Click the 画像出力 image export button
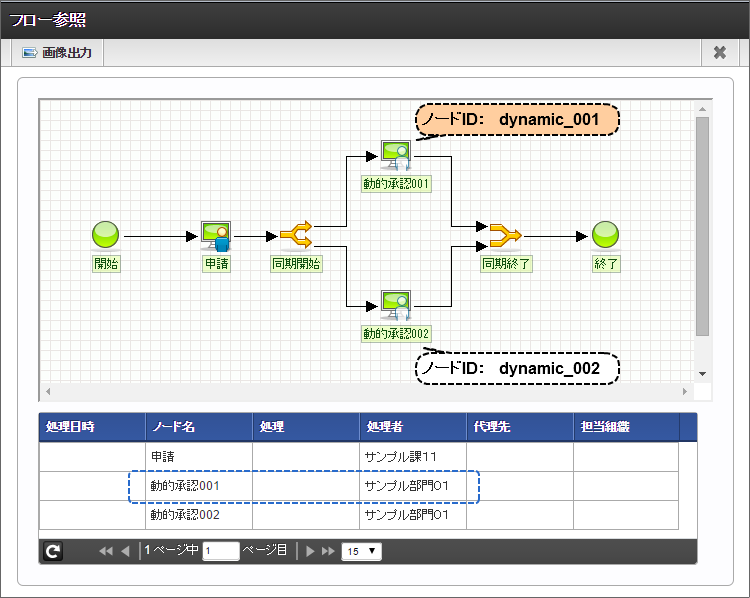The image size is (750, 598). coord(57,53)
